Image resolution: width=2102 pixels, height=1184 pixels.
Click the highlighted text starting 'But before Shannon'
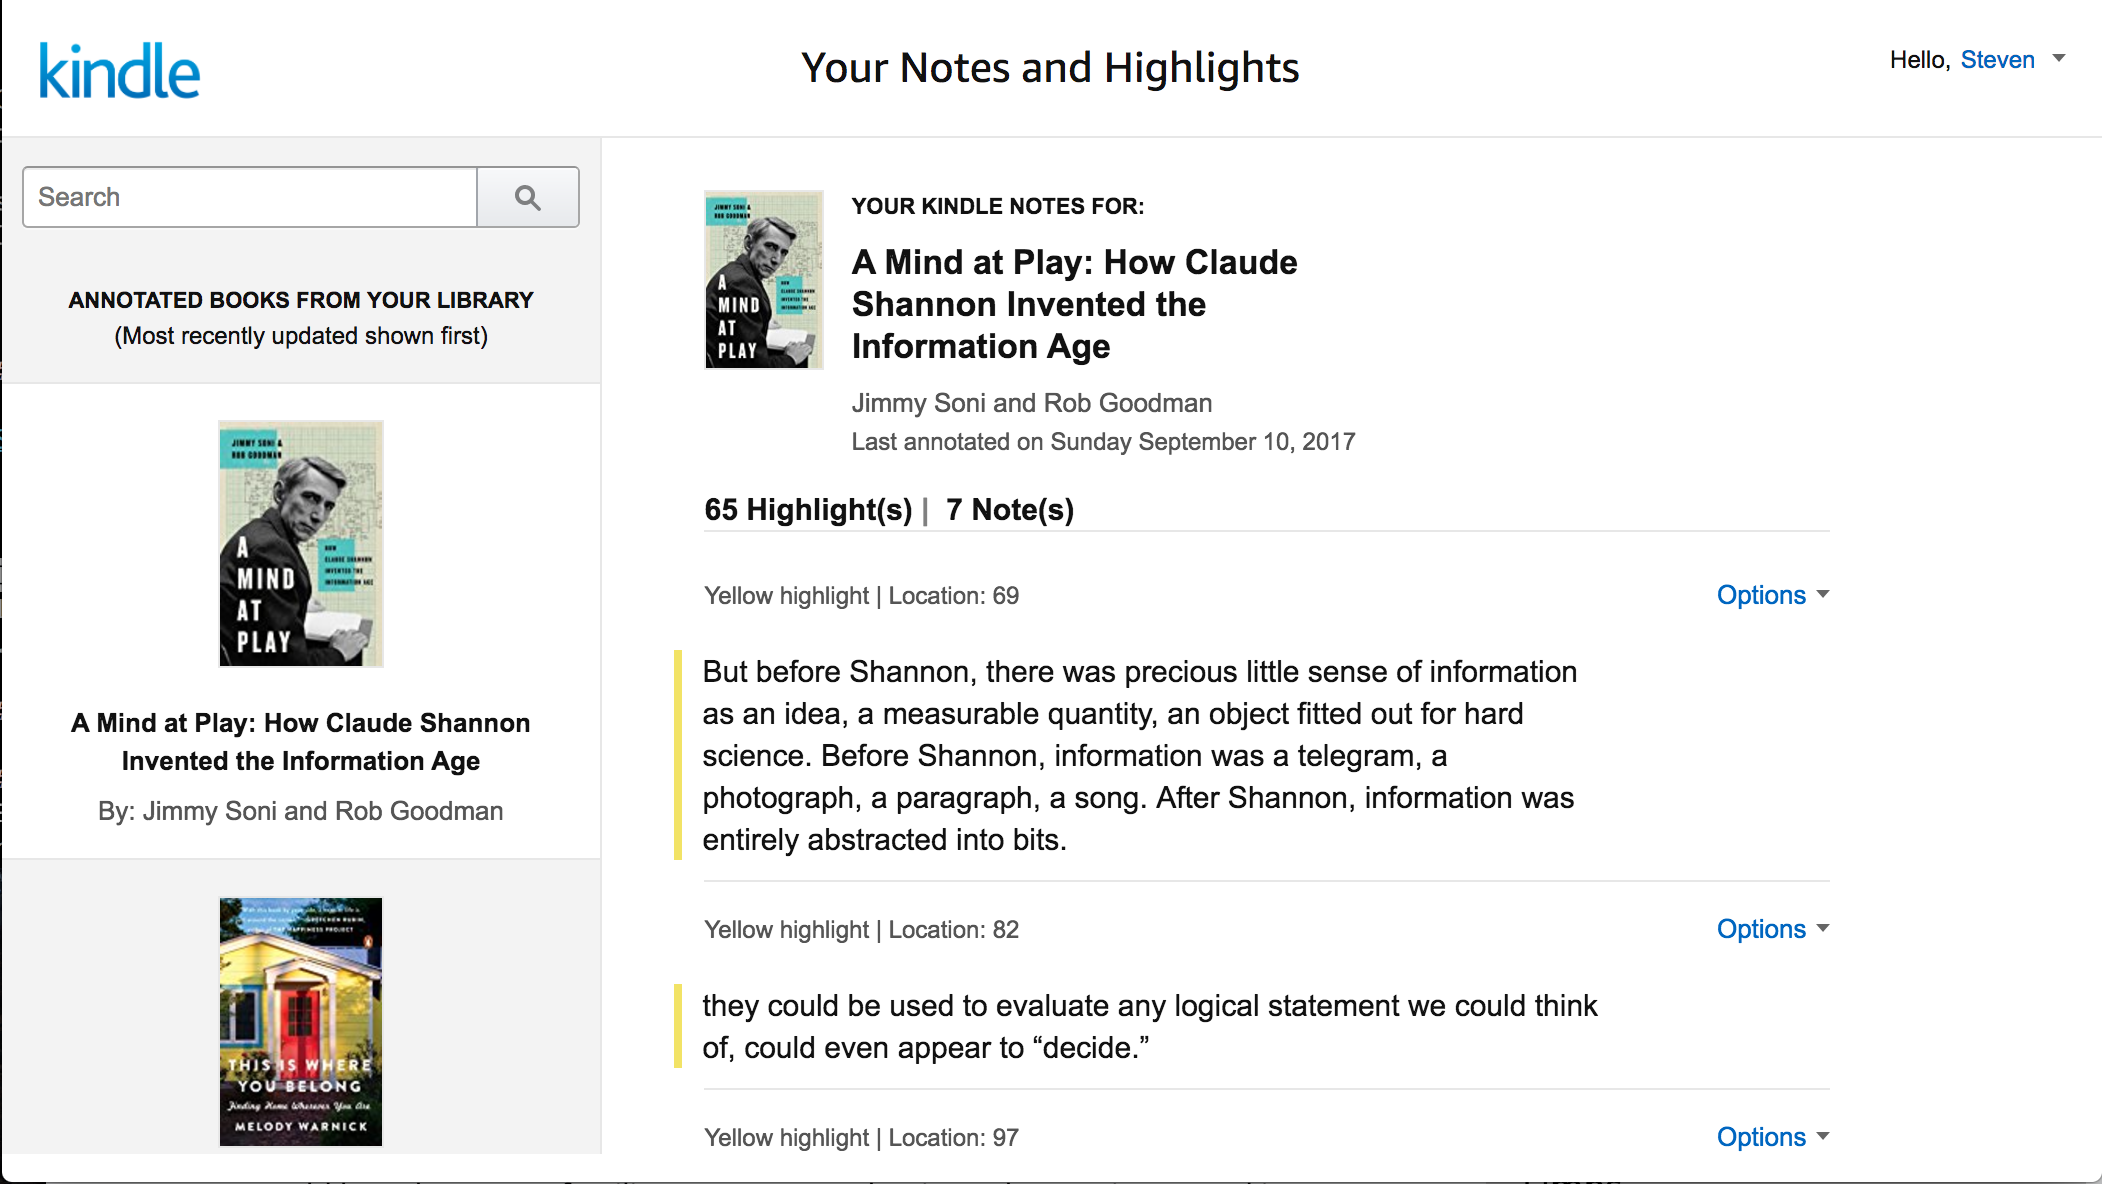tap(1139, 755)
